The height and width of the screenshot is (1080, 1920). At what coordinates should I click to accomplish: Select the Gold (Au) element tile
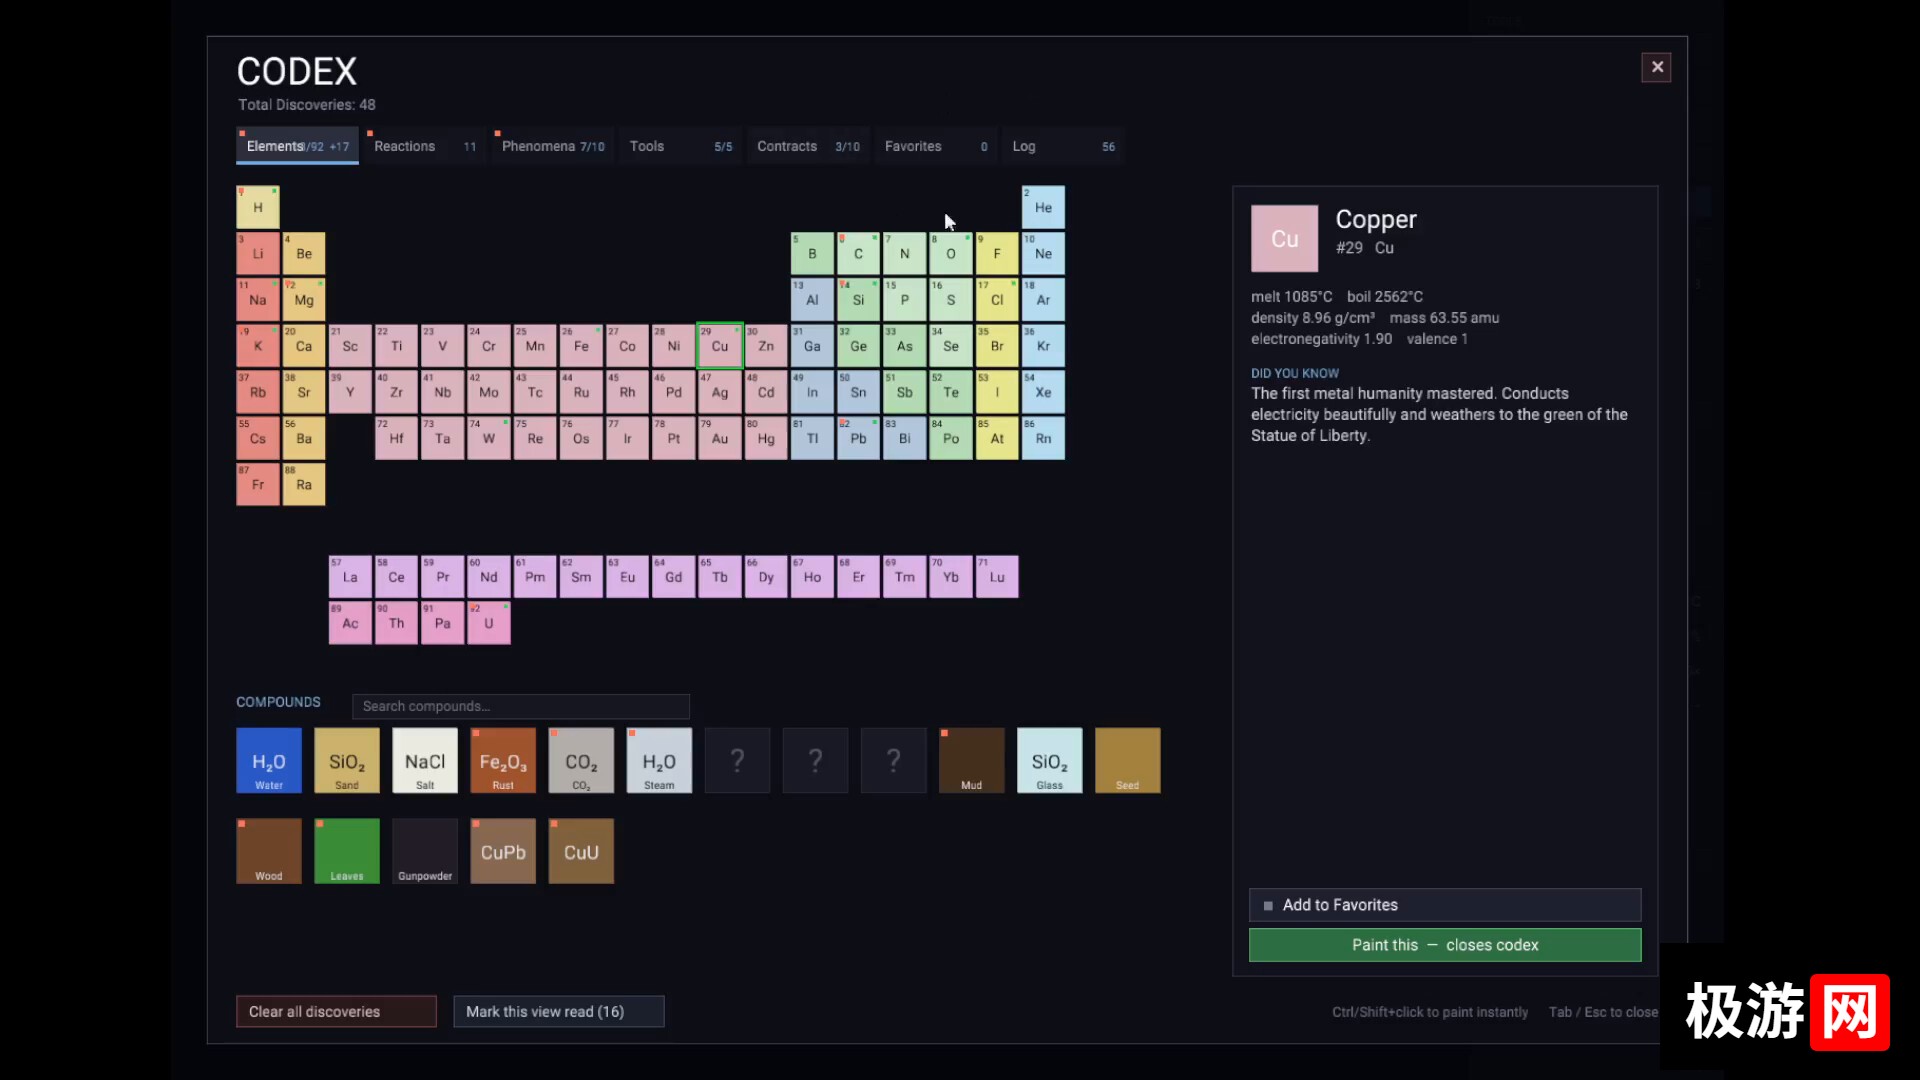[x=720, y=438]
